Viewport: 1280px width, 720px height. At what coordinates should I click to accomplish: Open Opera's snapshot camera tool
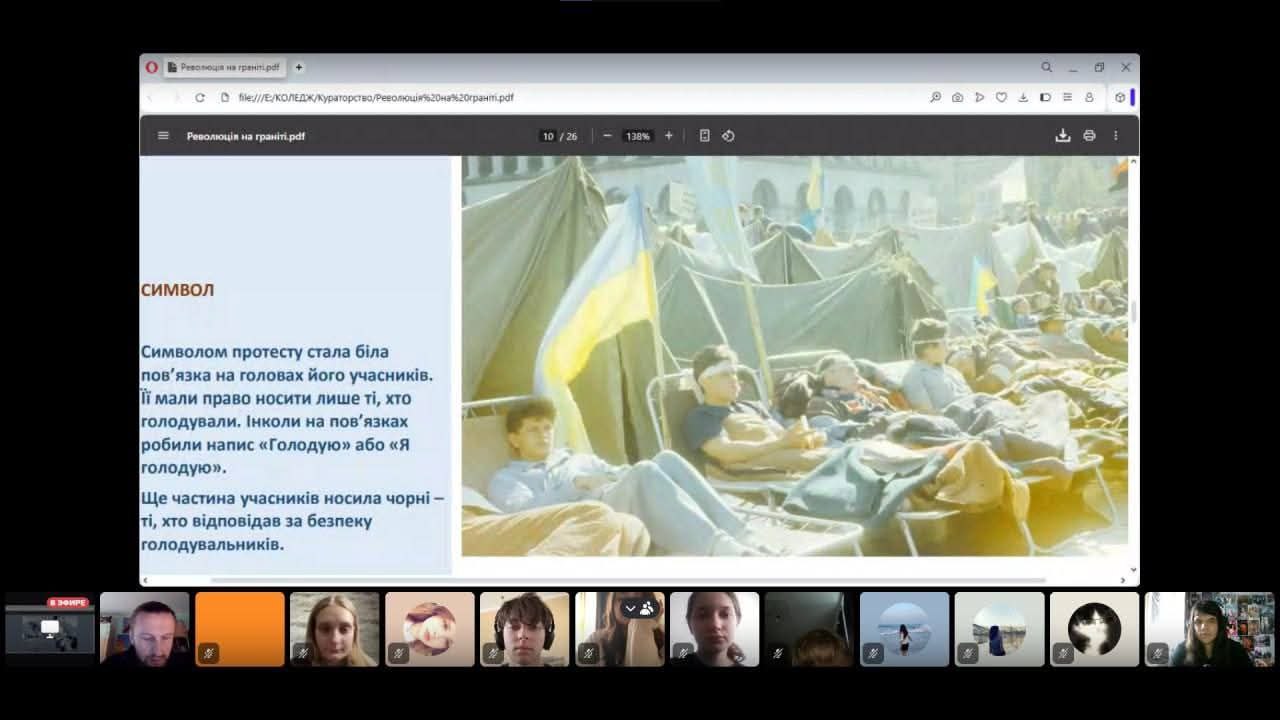[x=957, y=98]
